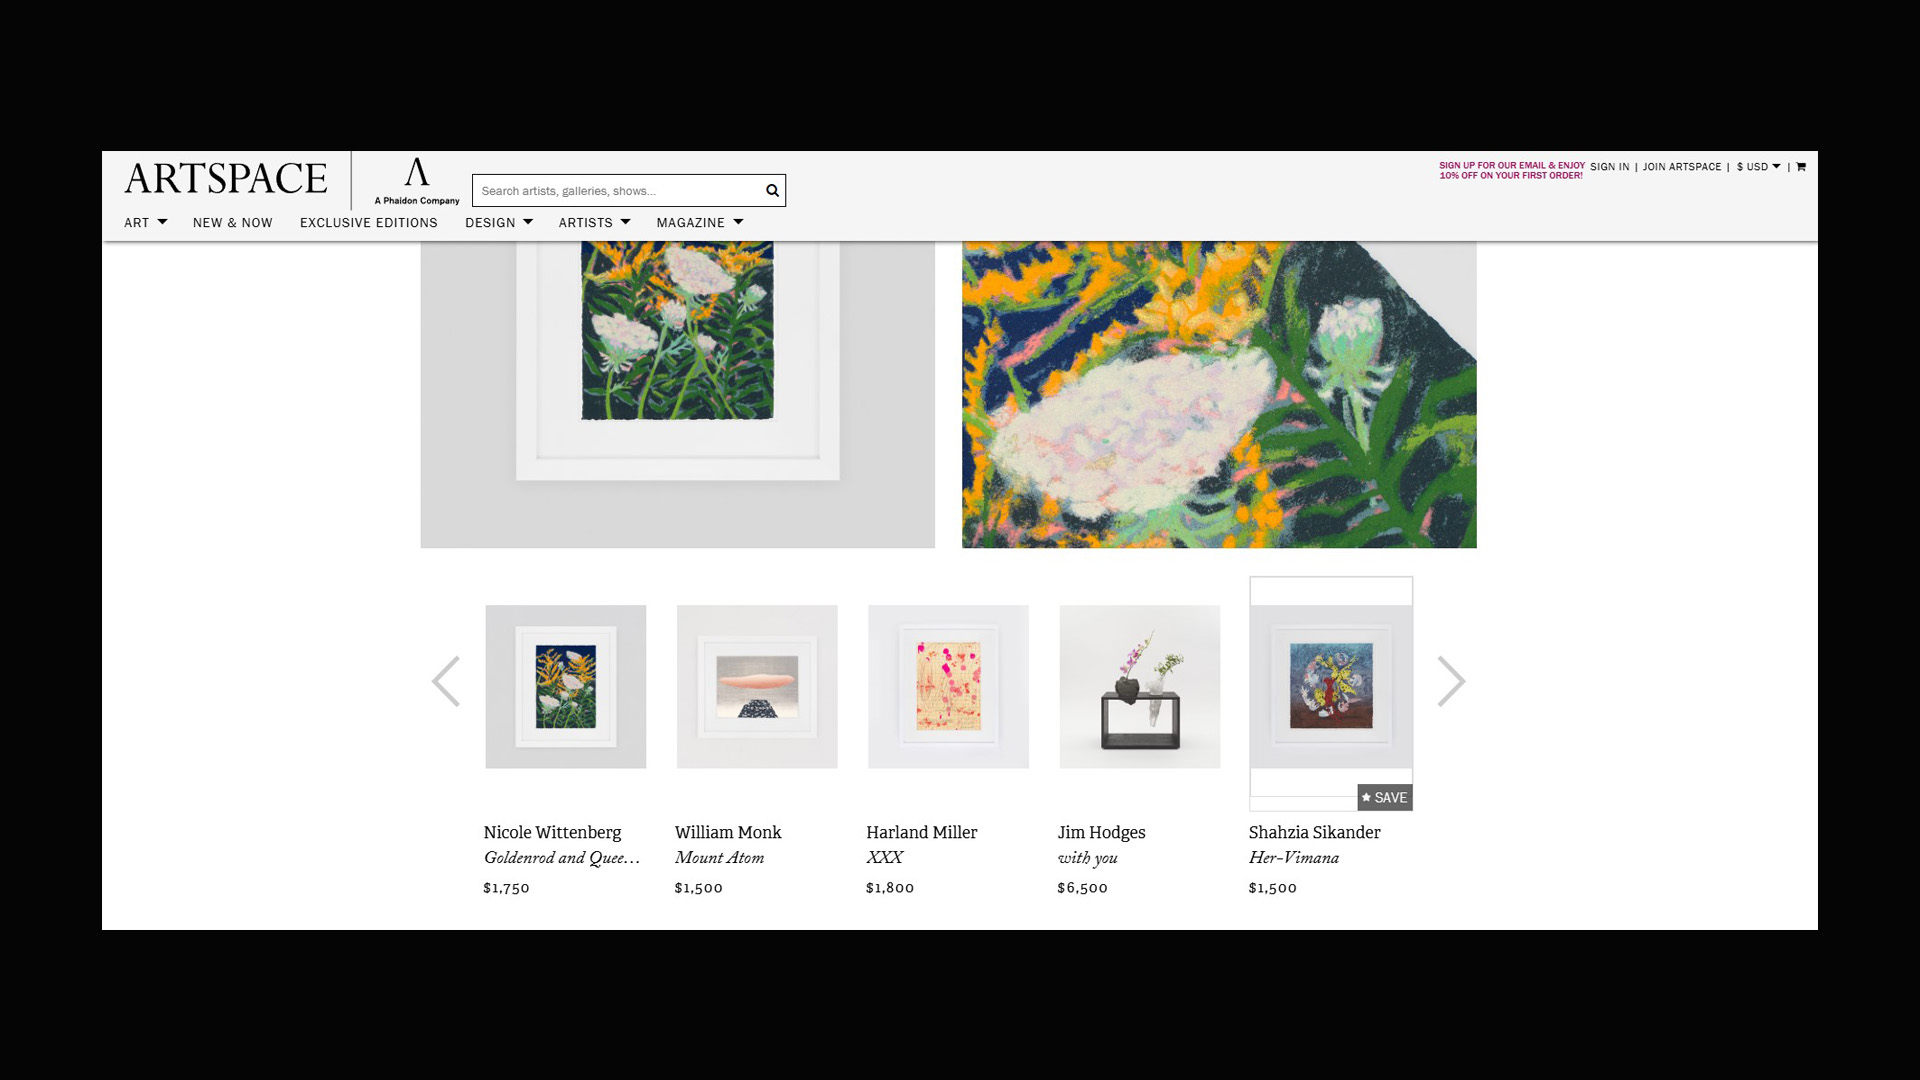This screenshot has width=1920, height=1080.
Task: Go to previous carousel items arrow
Action: point(446,682)
